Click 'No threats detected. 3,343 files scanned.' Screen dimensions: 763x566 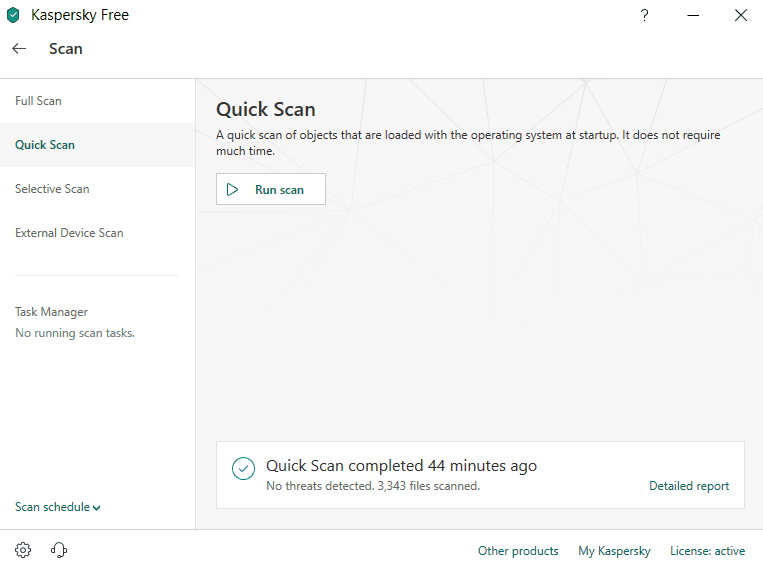tap(373, 486)
